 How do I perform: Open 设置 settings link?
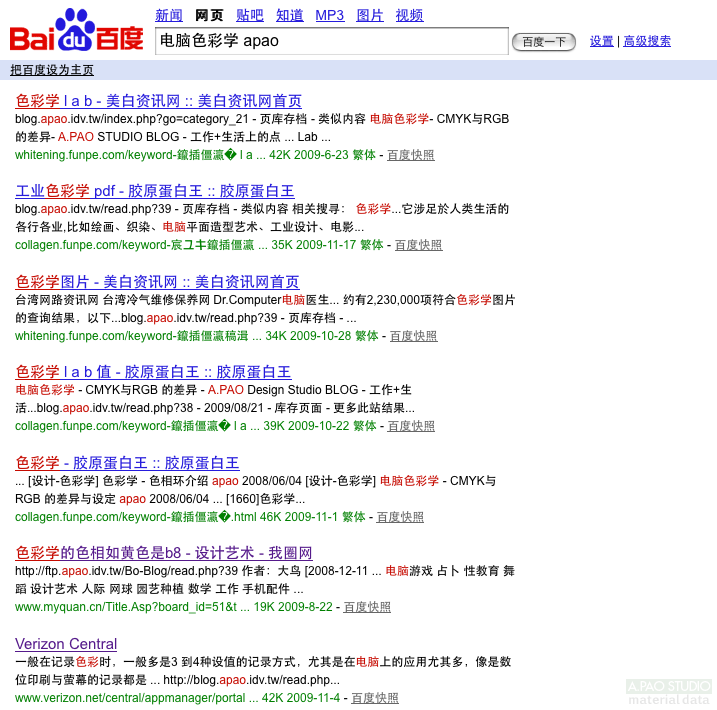pyautogui.click(x=601, y=42)
